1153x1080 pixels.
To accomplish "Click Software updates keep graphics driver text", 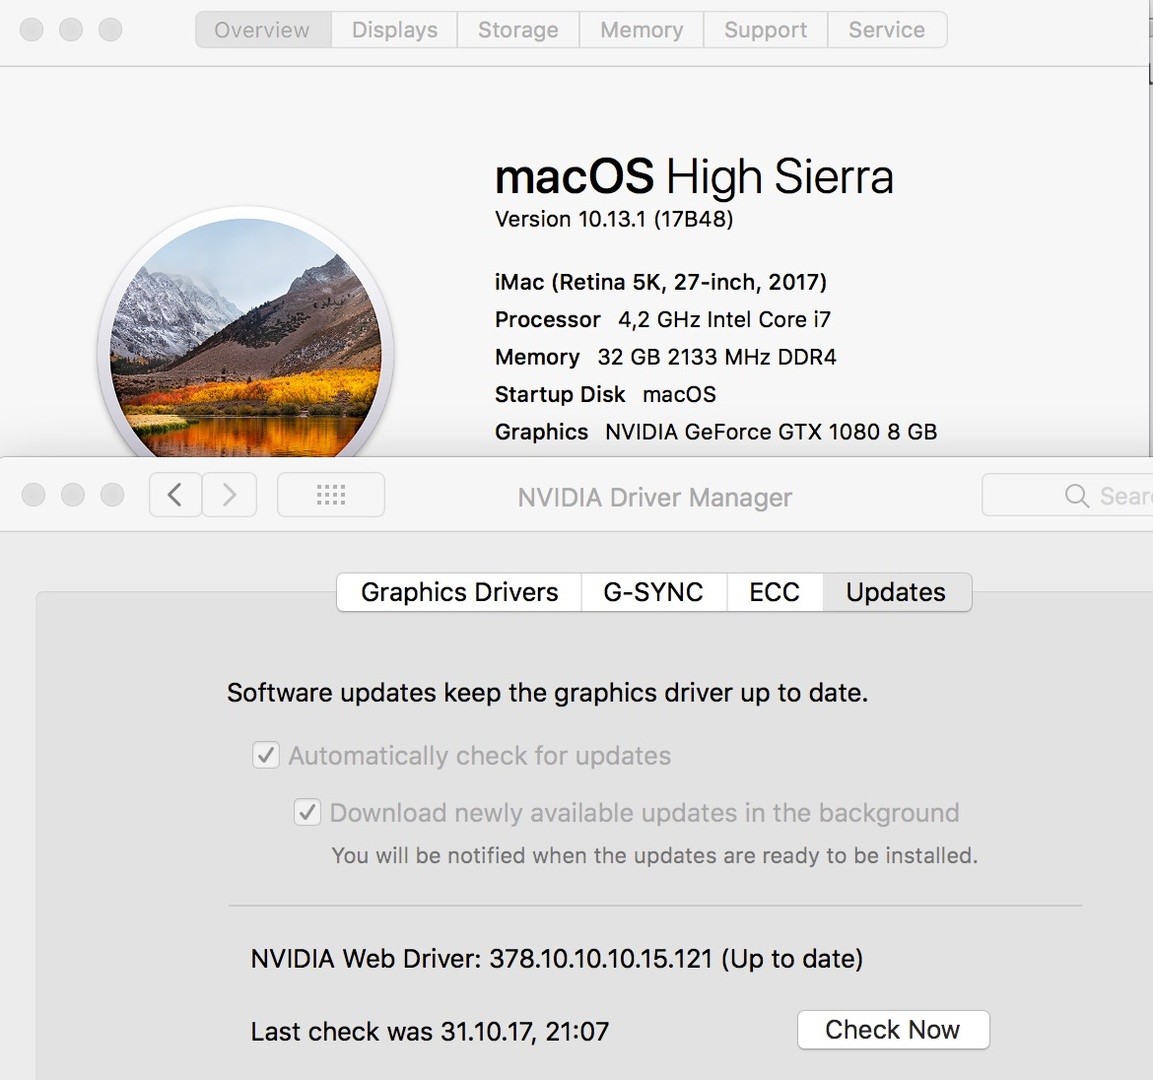I will pos(547,693).
